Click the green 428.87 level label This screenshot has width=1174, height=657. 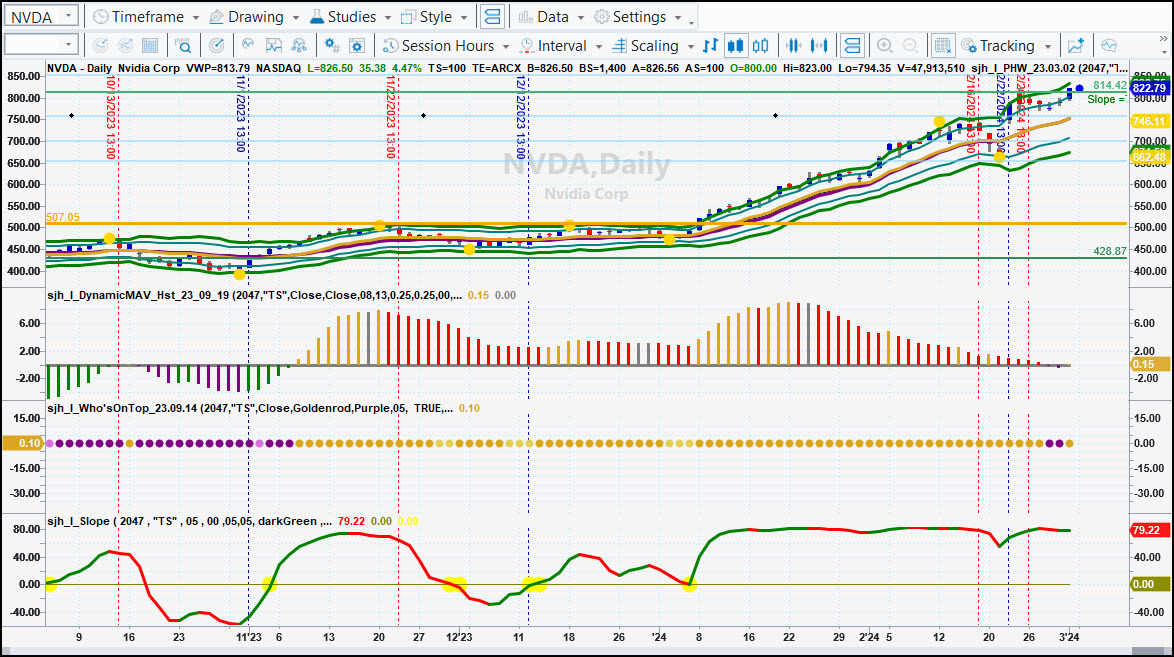1110,252
